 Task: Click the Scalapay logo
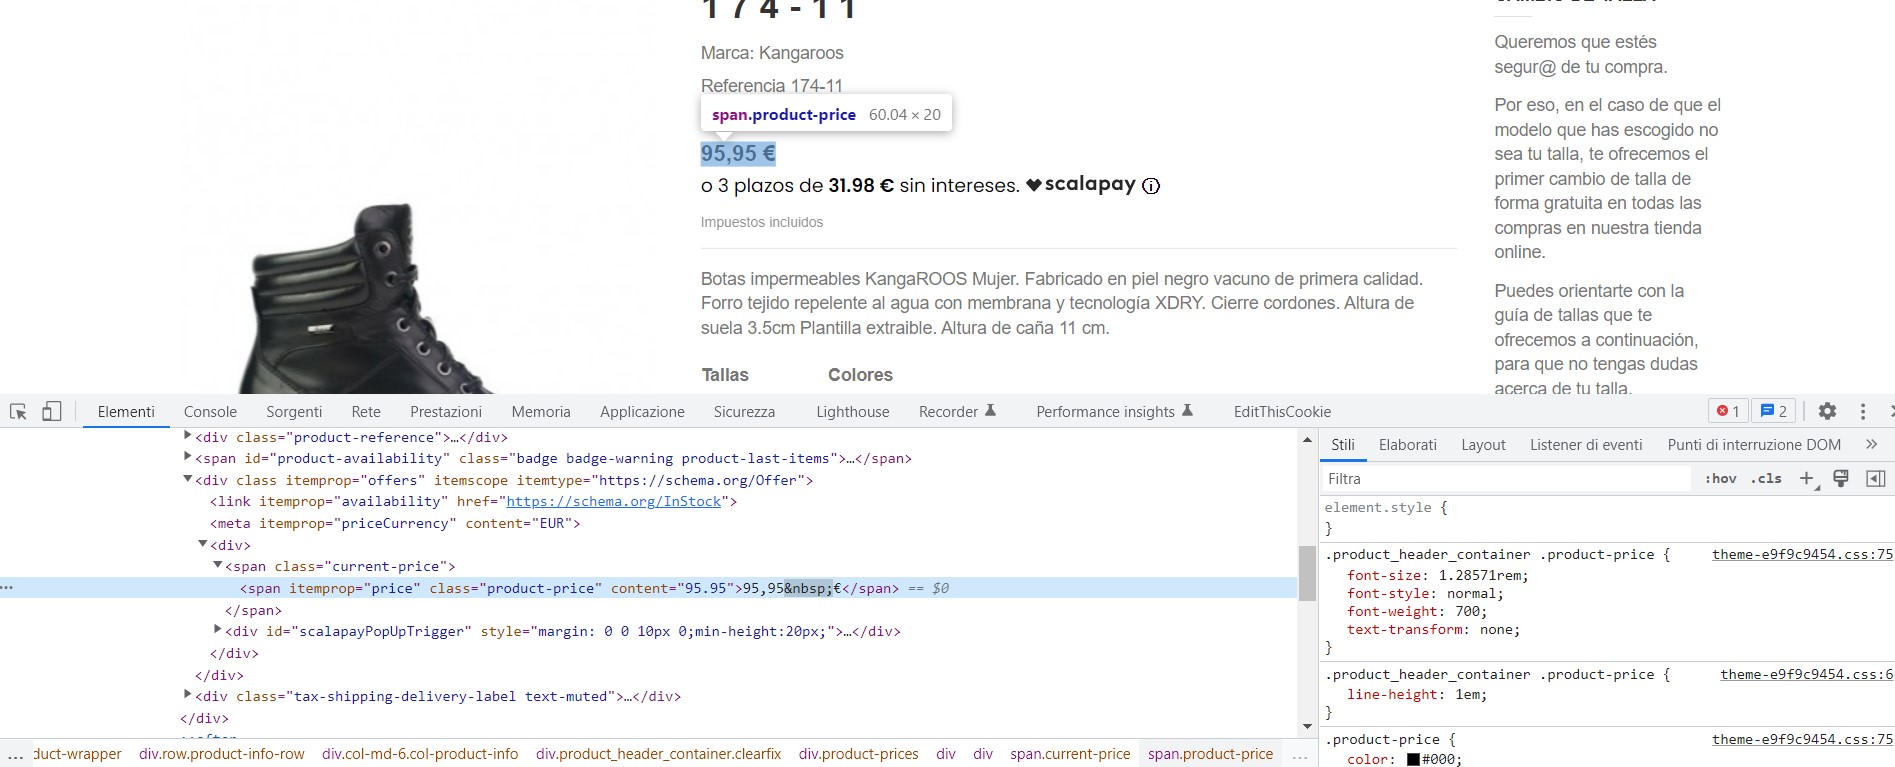(1081, 184)
